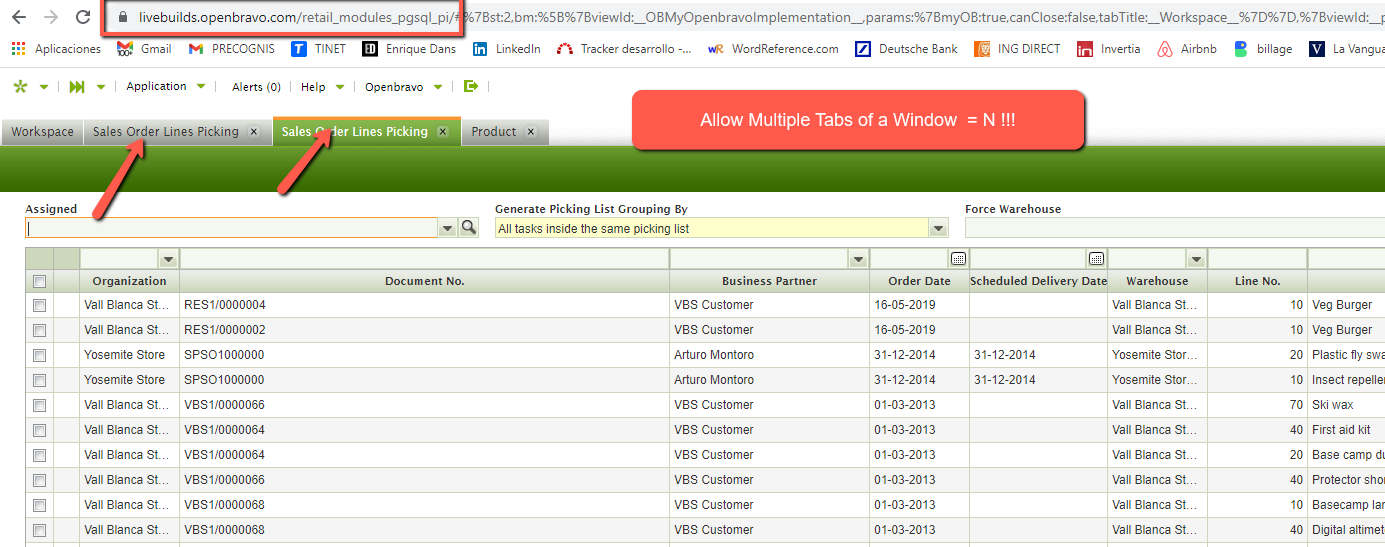Screen dimensions: 1385x547
Task: Check the Digital altimeter row checkbox
Action: tap(39, 530)
